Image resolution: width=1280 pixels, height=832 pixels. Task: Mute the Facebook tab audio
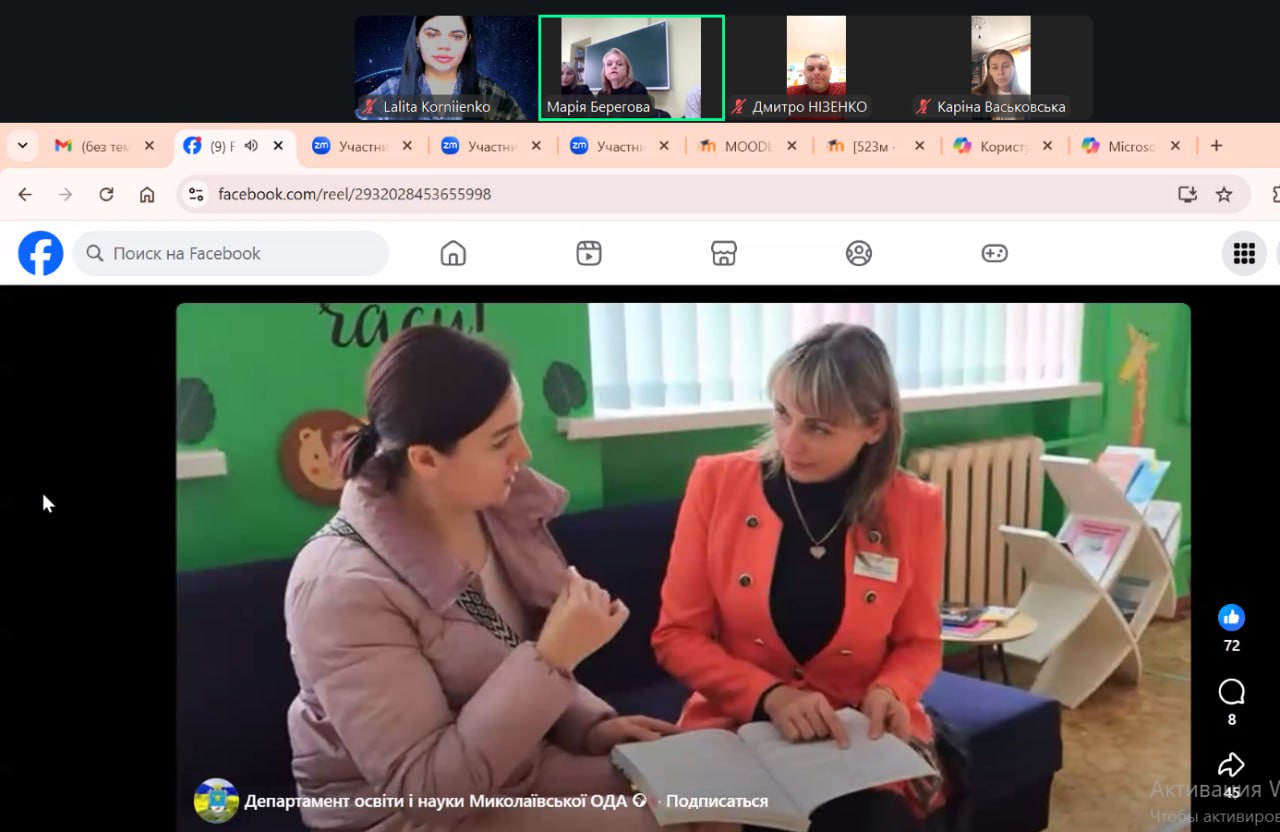(251, 146)
